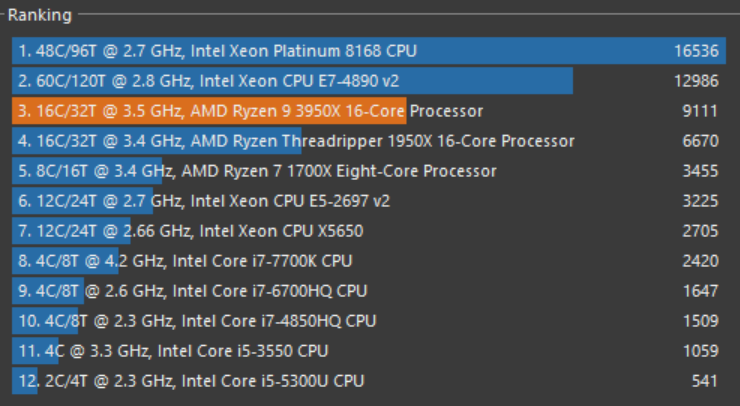Click the 6670 score value
Screen dimensions: 740x406
pyautogui.click(x=700, y=141)
